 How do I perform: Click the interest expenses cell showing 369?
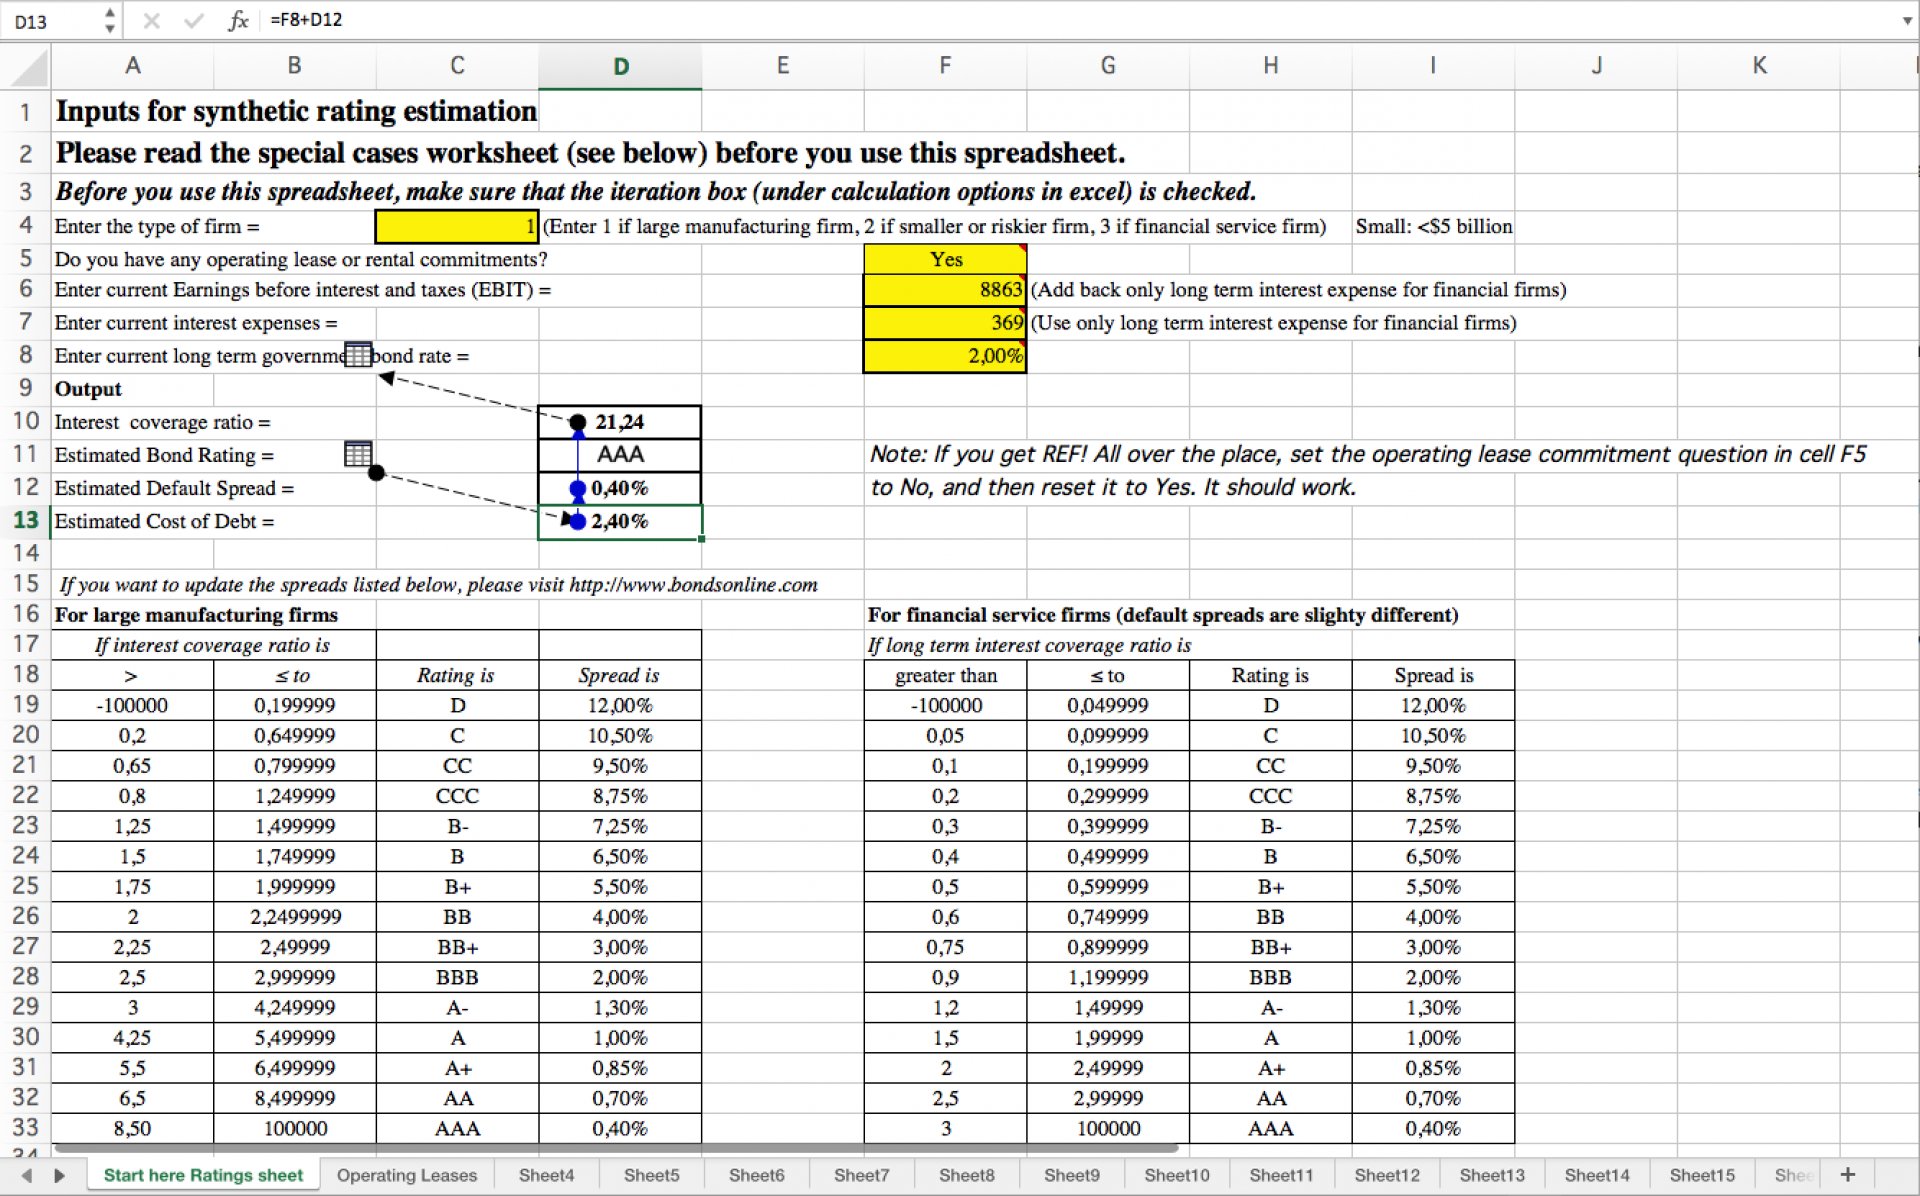945,323
